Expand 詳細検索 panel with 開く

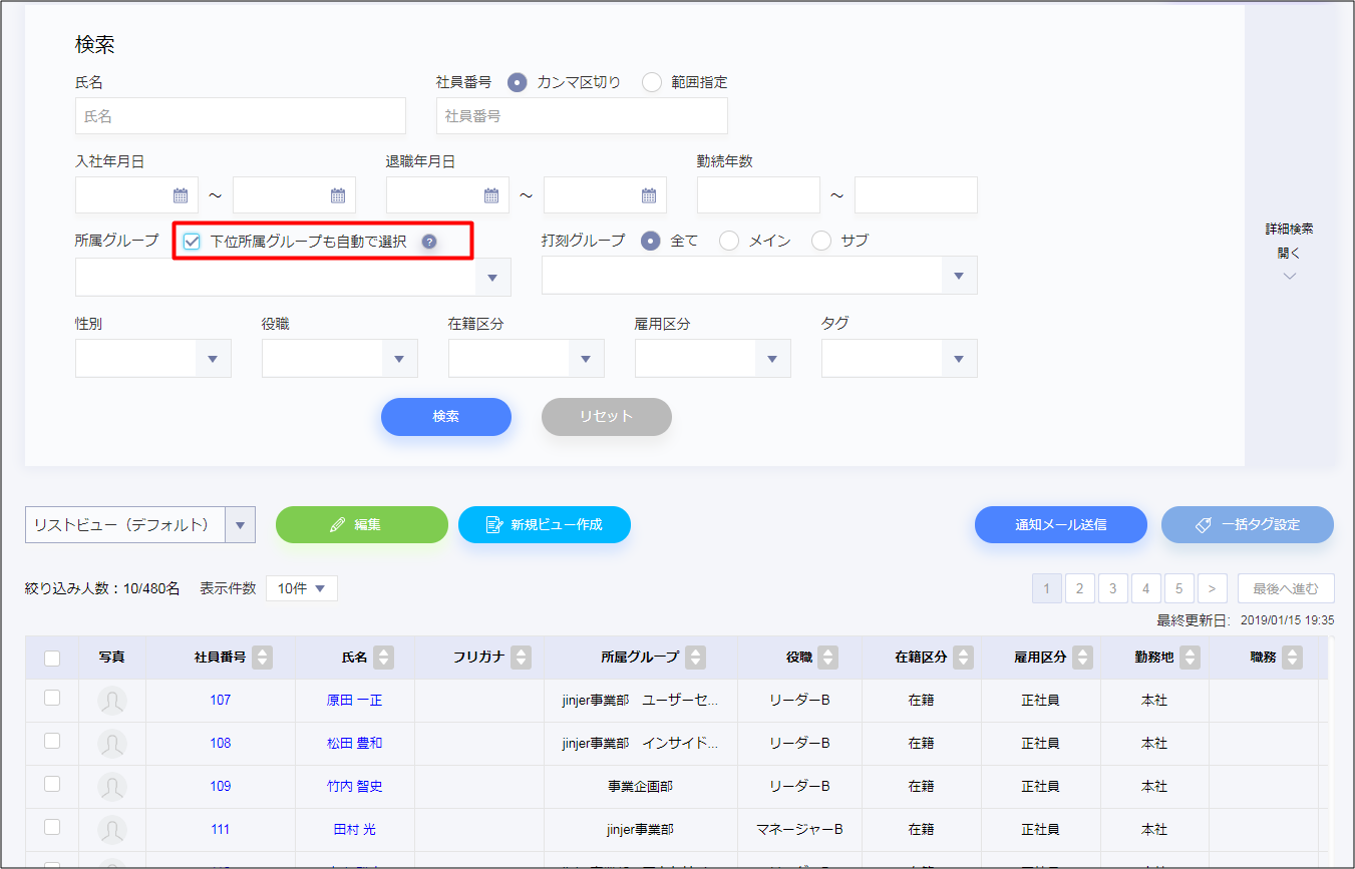tap(1289, 254)
